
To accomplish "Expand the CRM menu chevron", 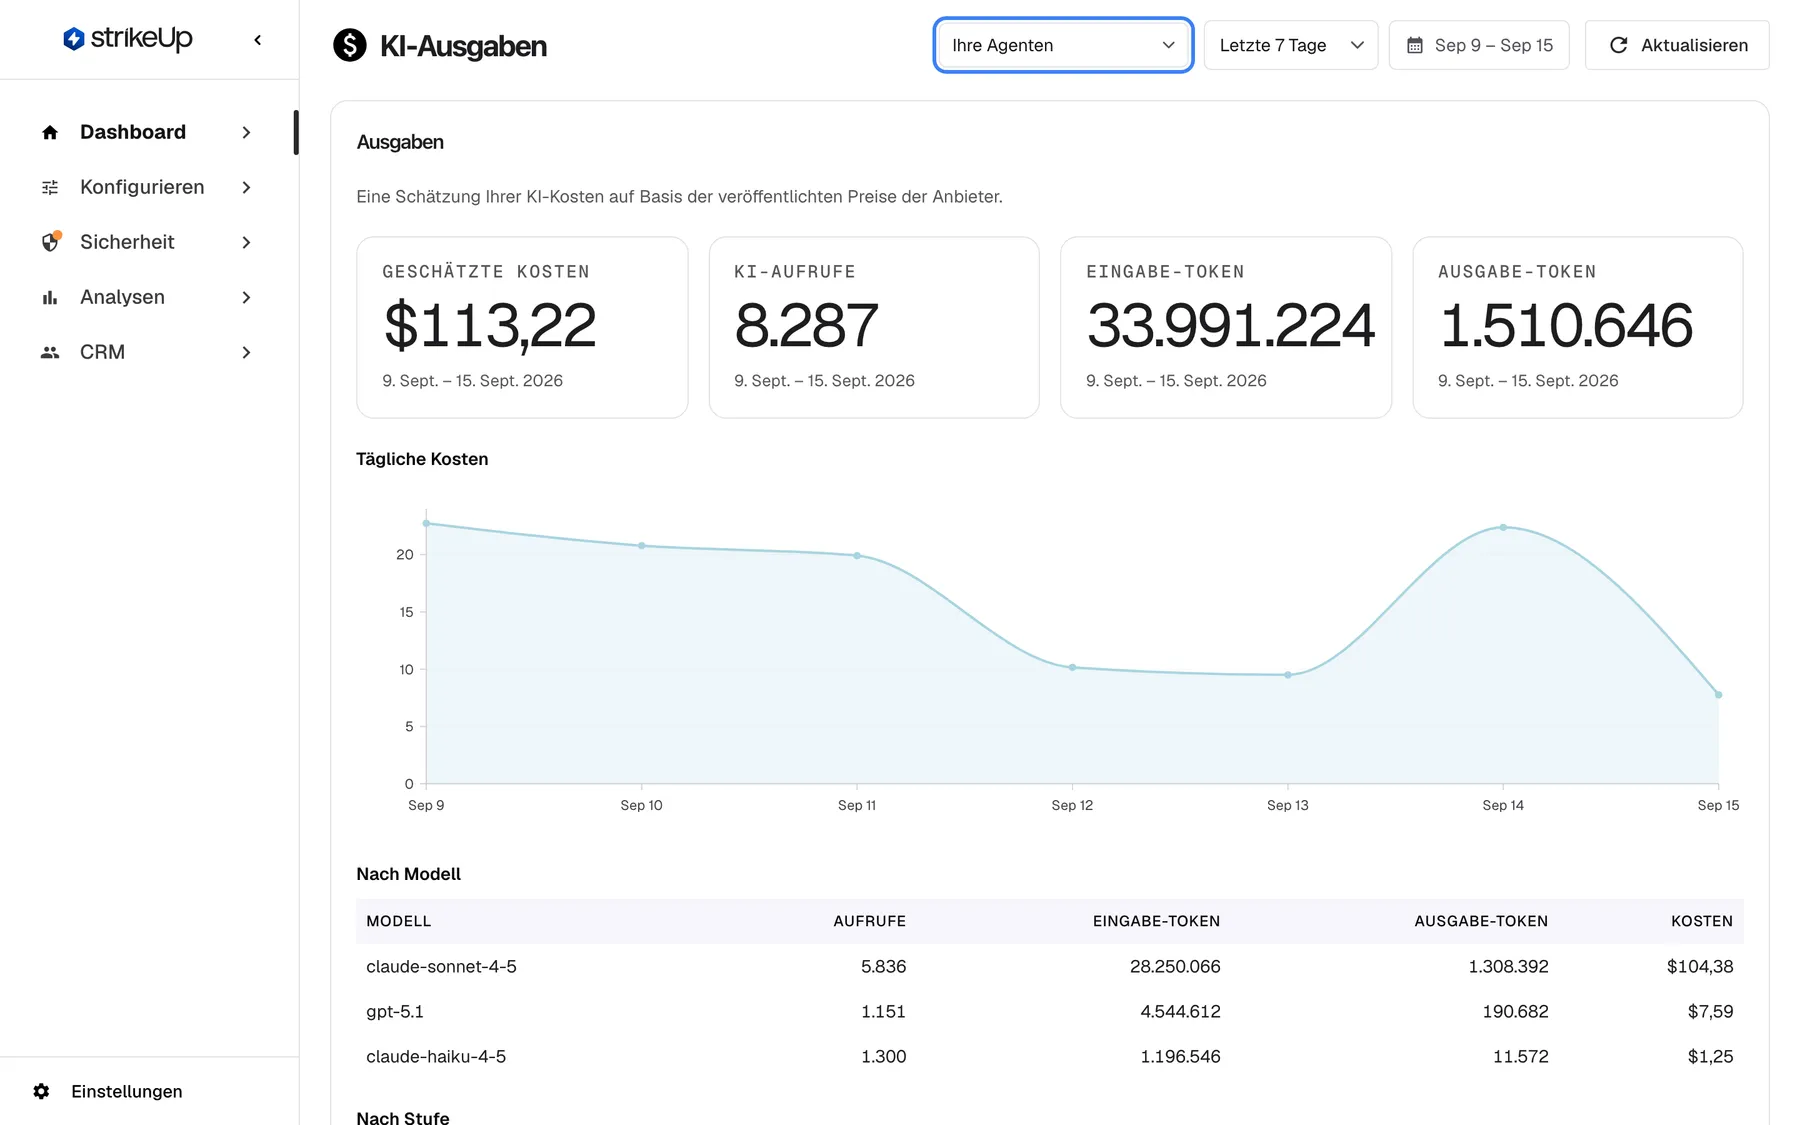I will (x=246, y=352).
